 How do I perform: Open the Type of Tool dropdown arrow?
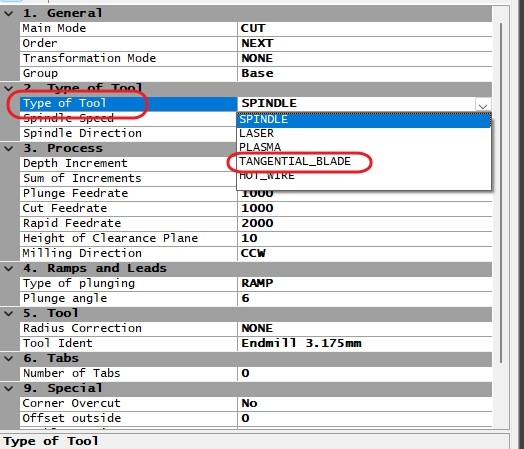tap(483, 105)
